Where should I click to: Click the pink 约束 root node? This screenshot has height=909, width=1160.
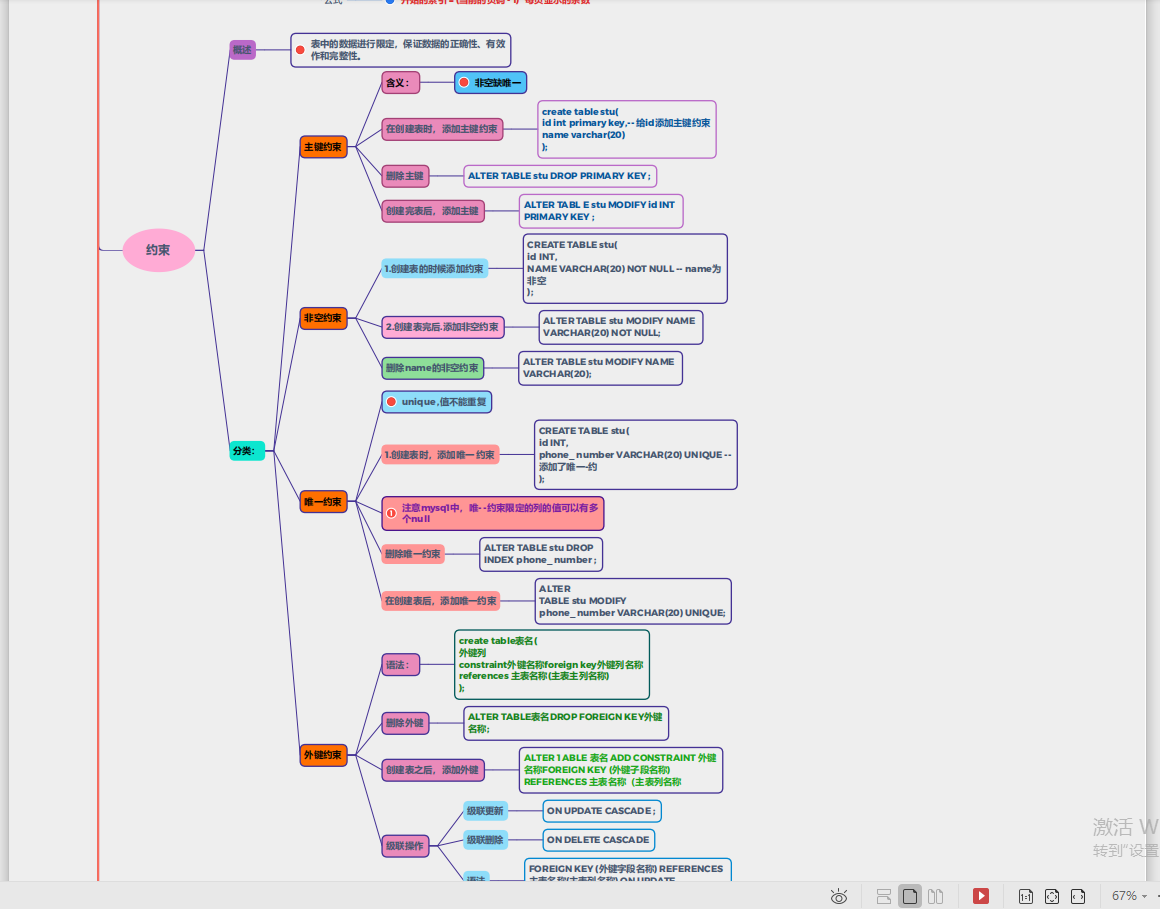158,250
